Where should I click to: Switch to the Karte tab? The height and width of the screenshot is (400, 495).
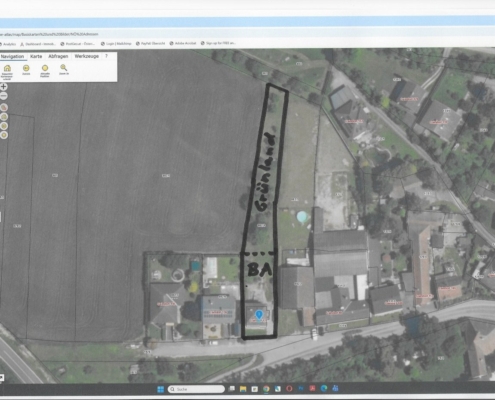point(36,56)
